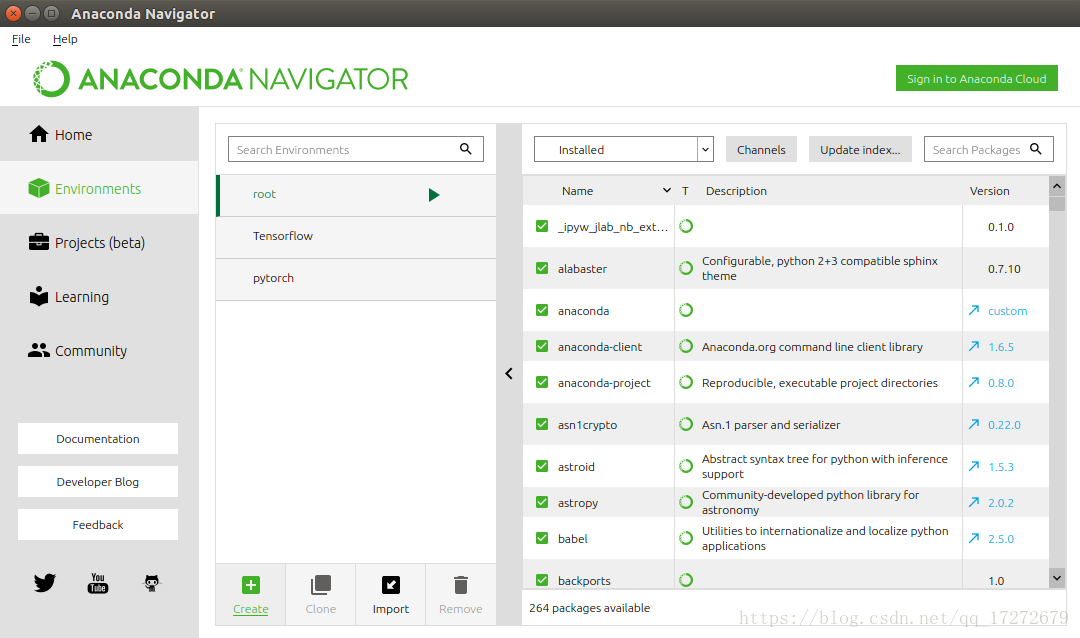Image resolution: width=1080 pixels, height=638 pixels.
Task: Toggle the astropy checkbox
Action: 542,502
